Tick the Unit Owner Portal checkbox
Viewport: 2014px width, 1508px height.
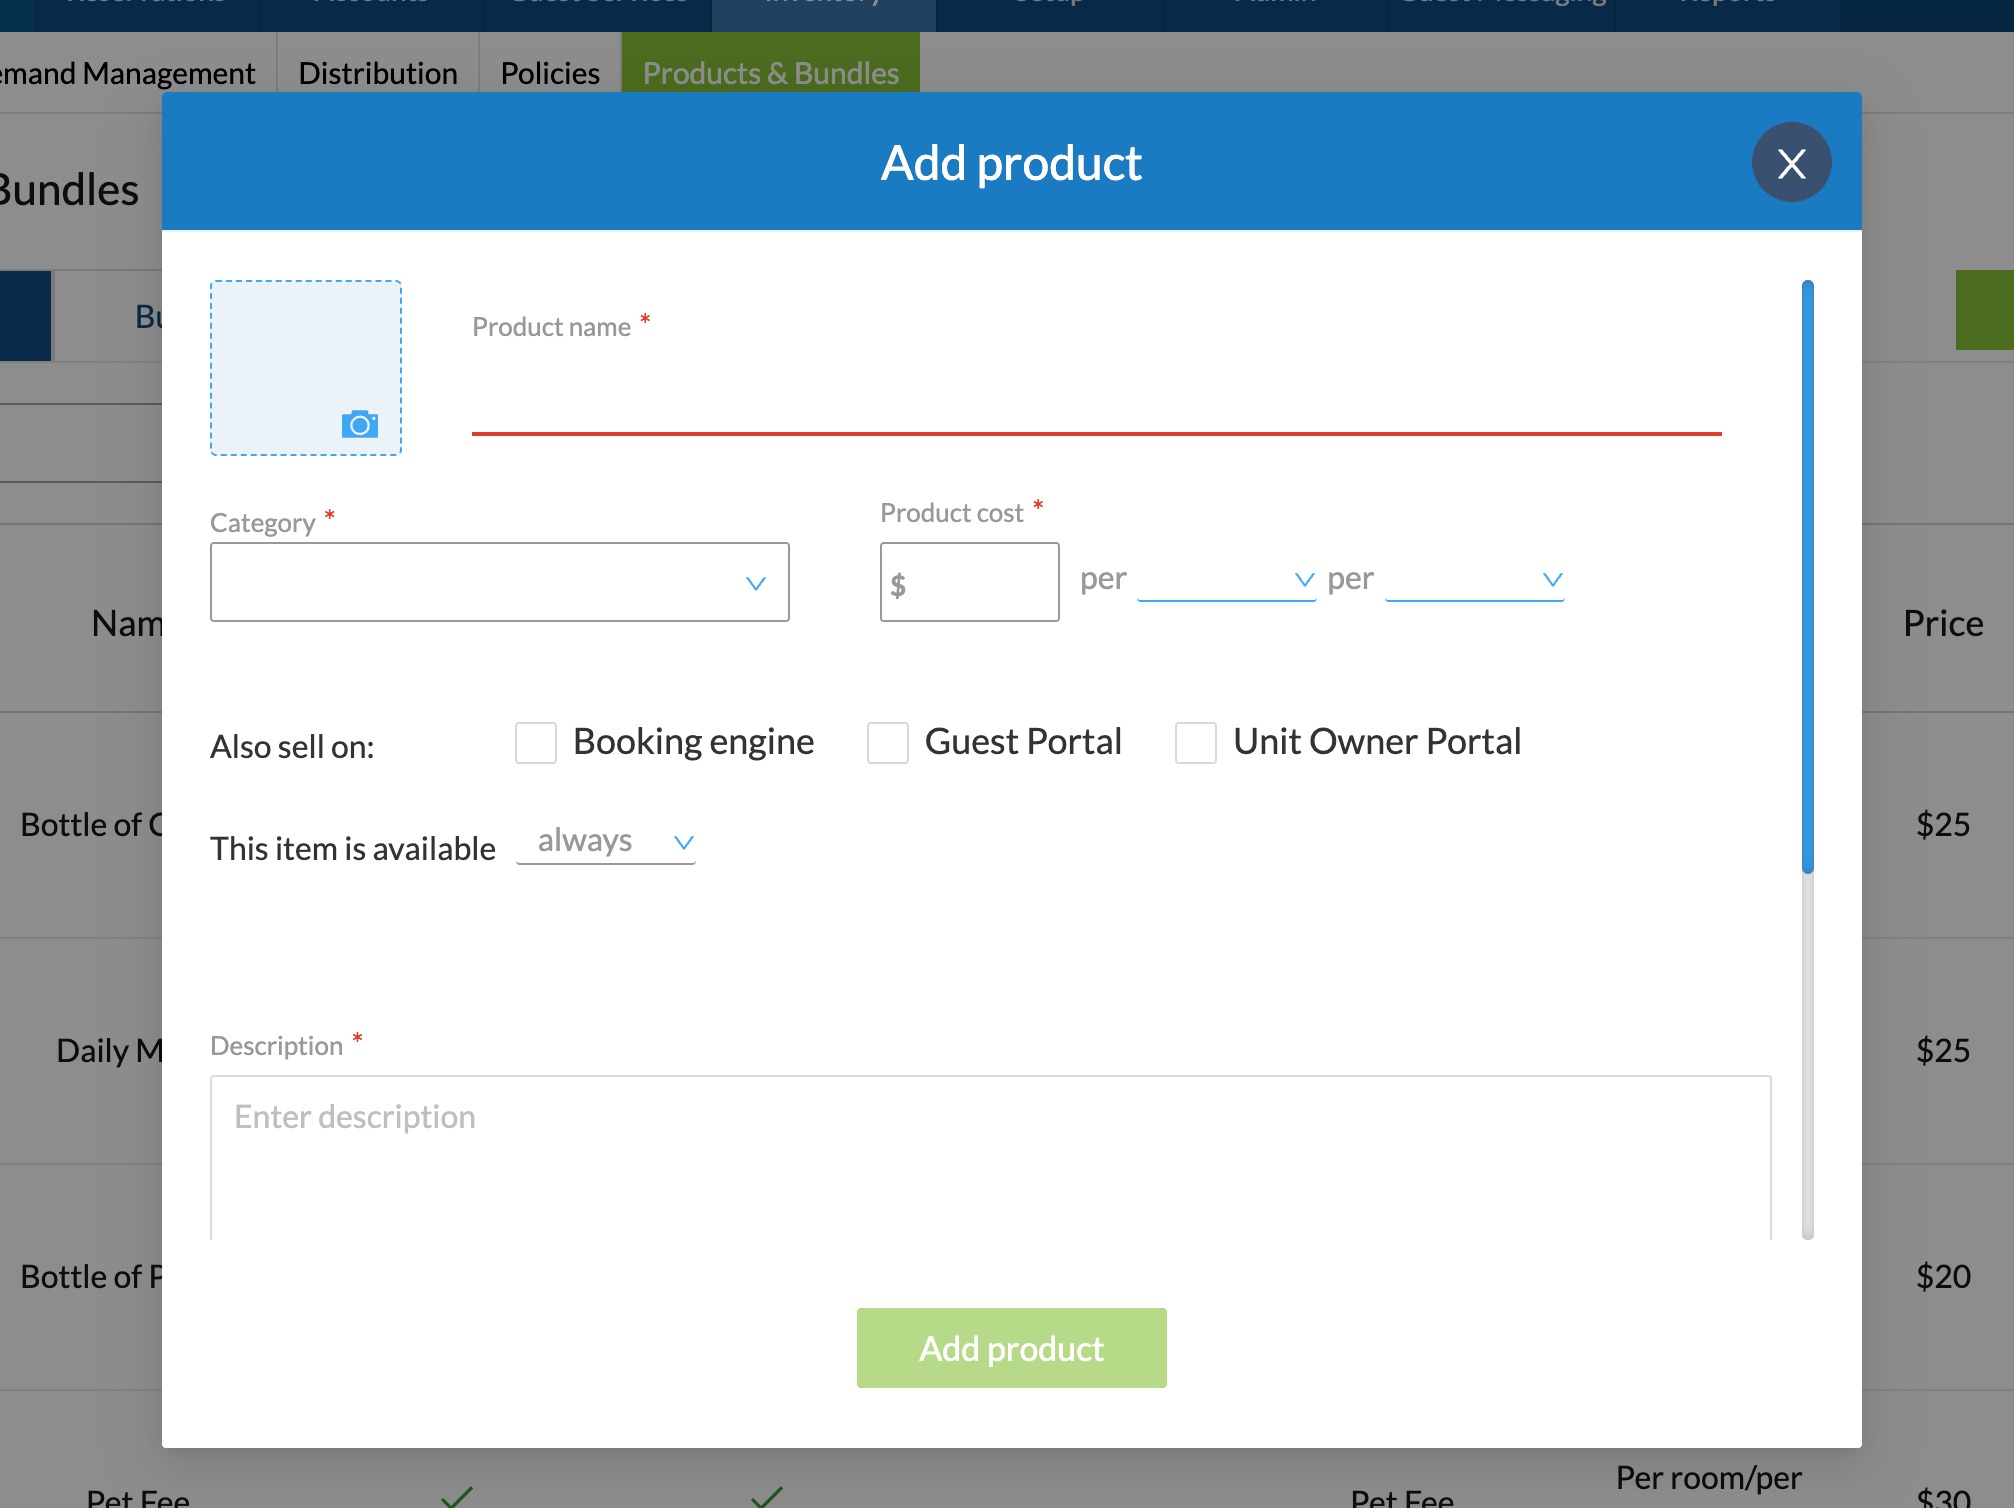[x=1195, y=743]
